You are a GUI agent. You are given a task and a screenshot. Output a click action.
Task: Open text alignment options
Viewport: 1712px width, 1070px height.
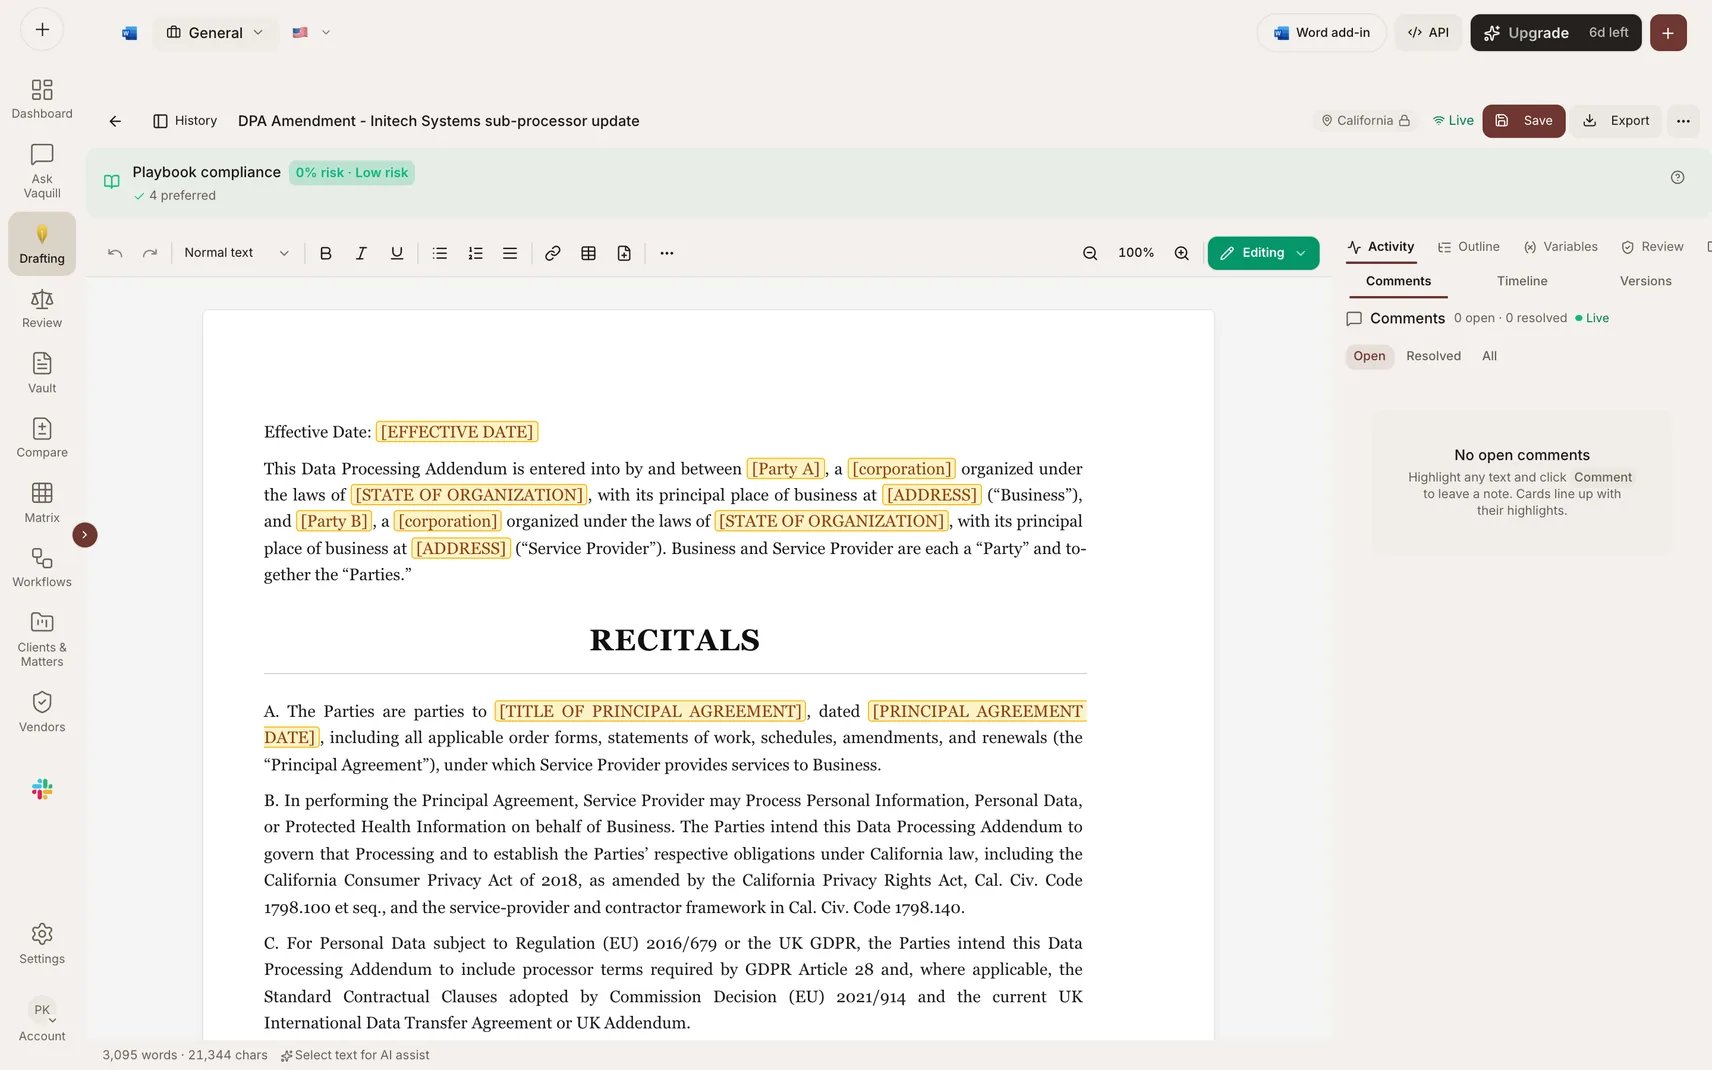click(510, 253)
